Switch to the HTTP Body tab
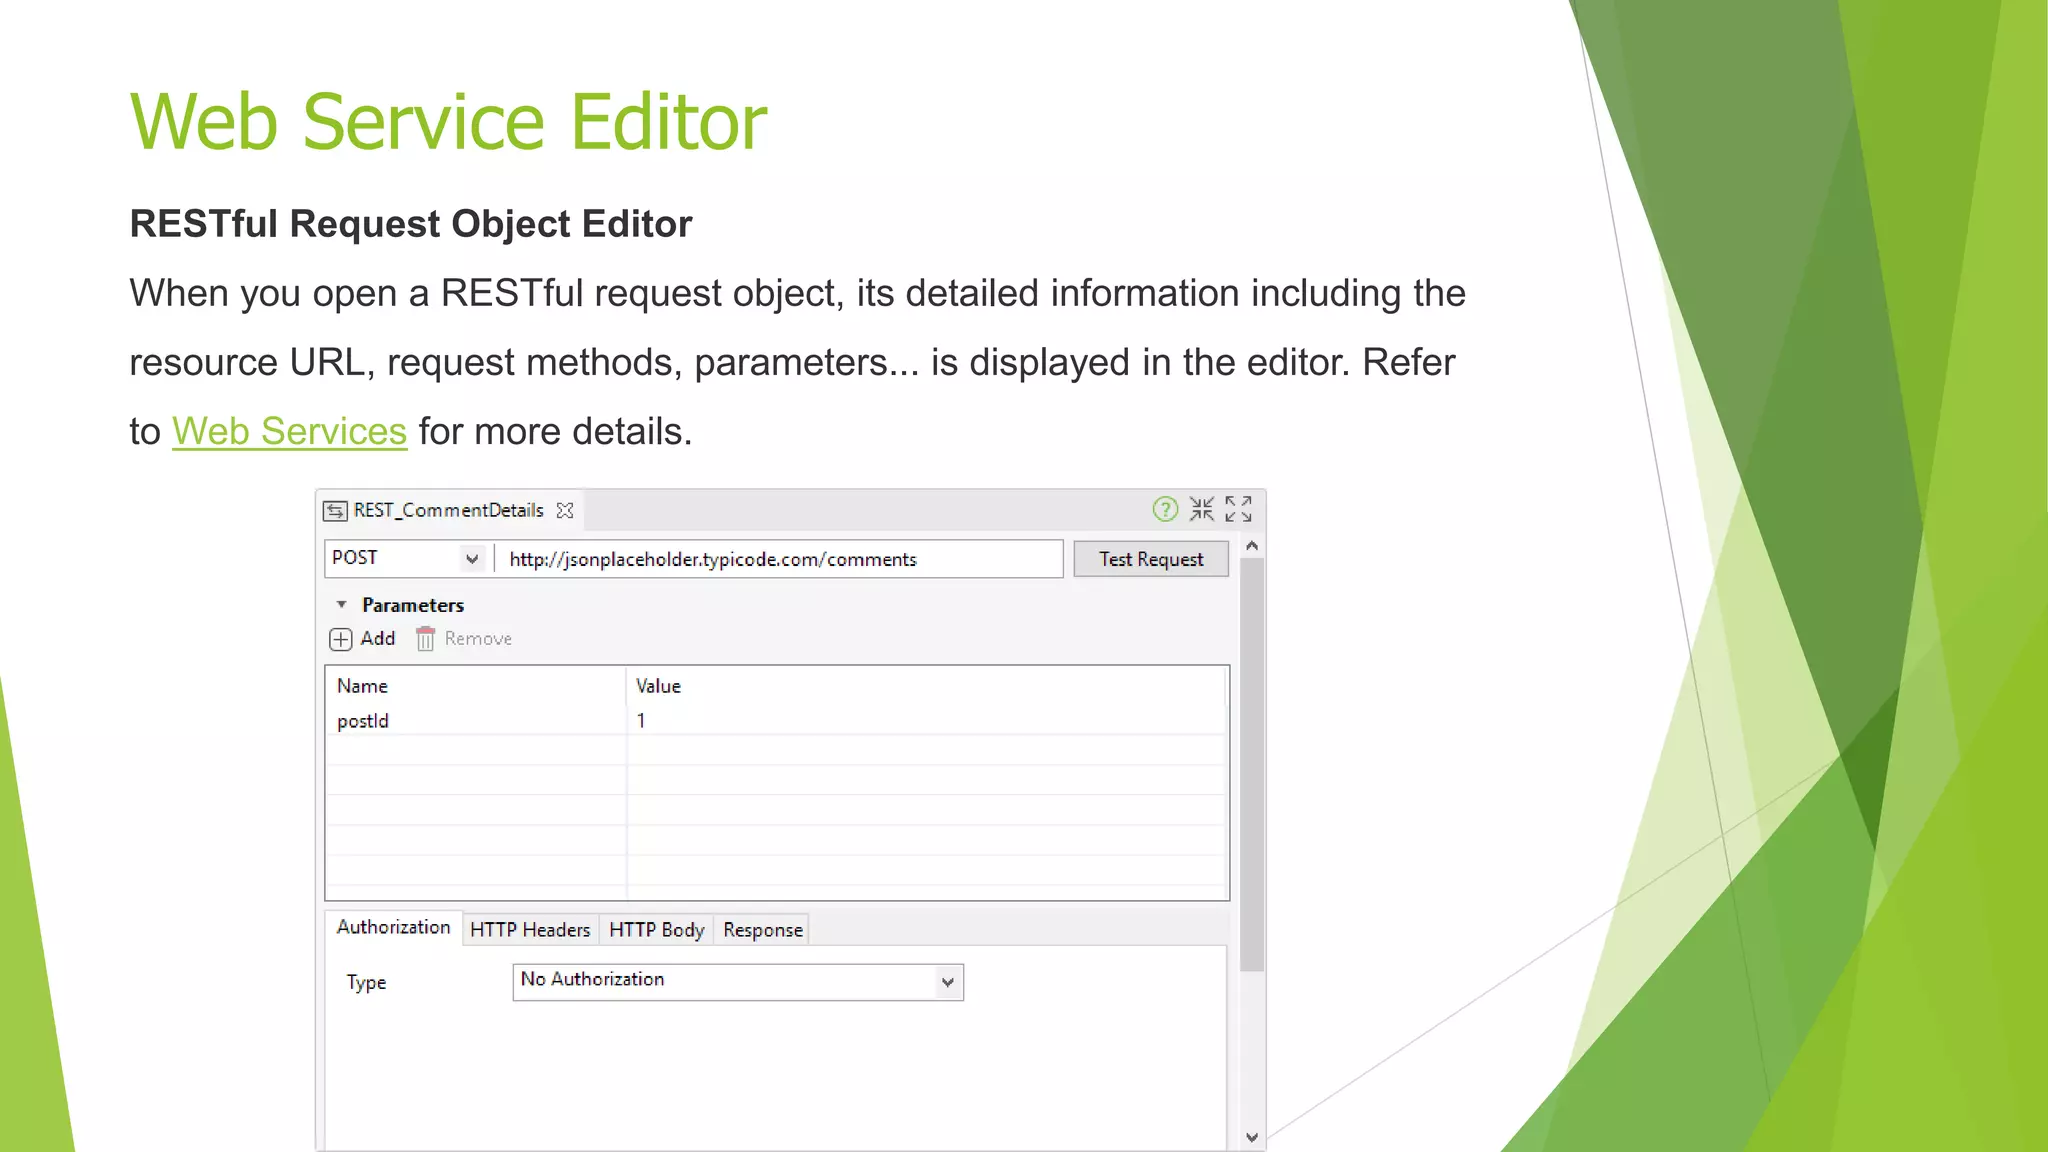 (656, 930)
